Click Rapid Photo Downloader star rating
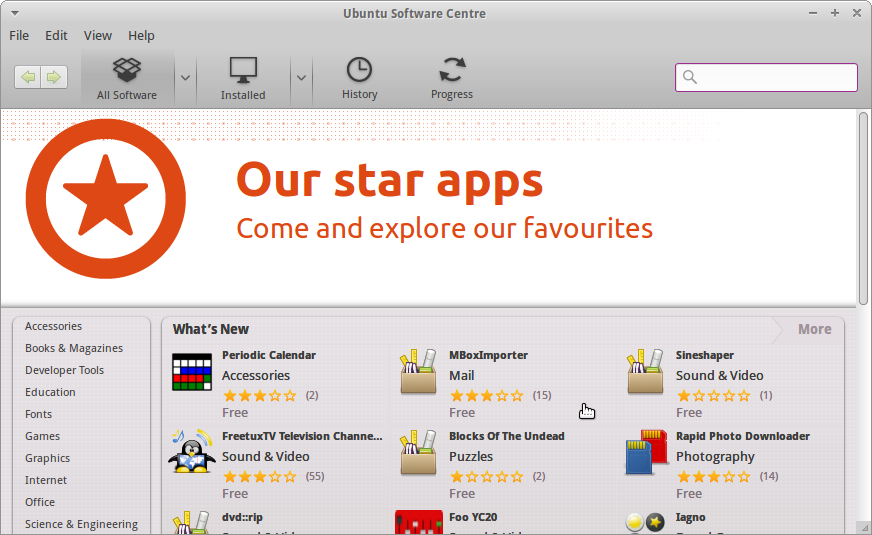Viewport: 872px width, 535px height. click(x=714, y=477)
